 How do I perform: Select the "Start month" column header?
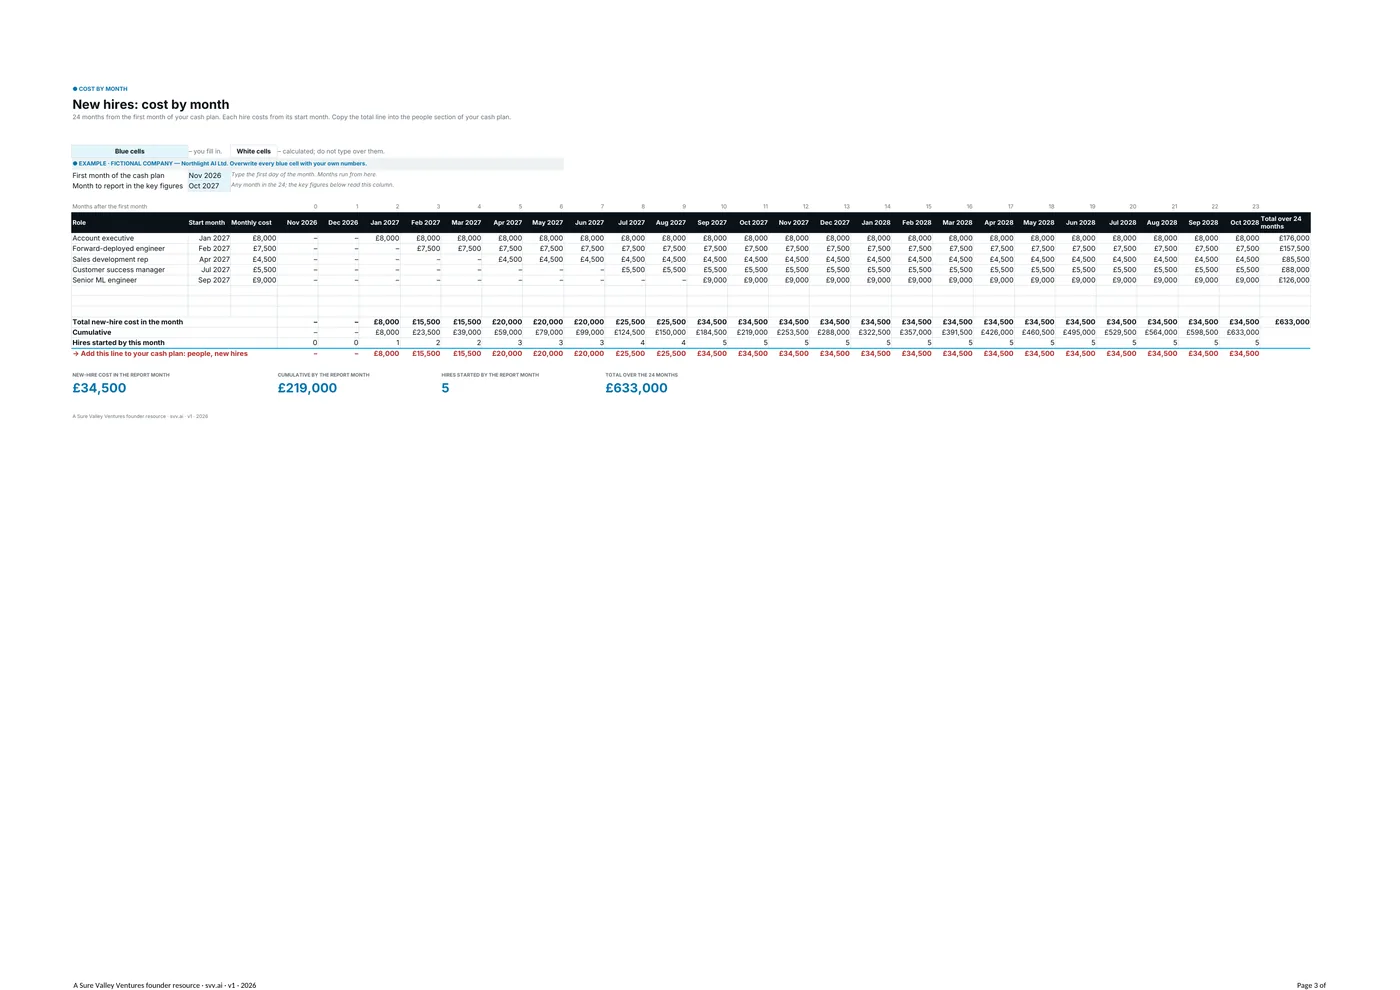coord(207,223)
